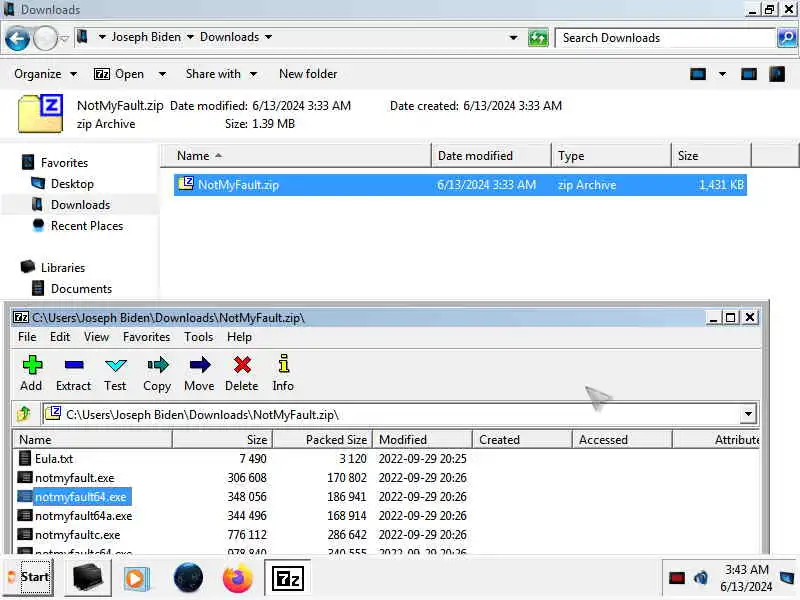Sort Explorer list by Date modified
Image resolution: width=800 pixels, height=600 pixels.
coord(491,156)
